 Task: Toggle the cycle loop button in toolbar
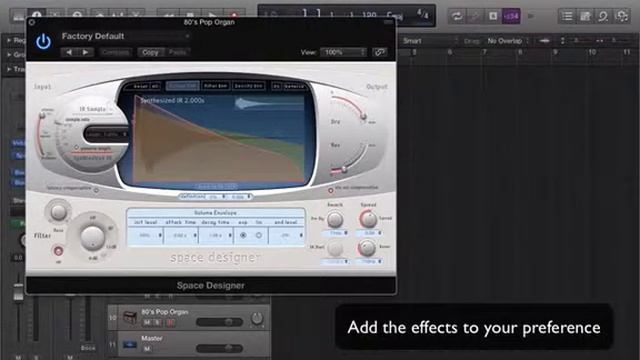[x=456, y=16]
